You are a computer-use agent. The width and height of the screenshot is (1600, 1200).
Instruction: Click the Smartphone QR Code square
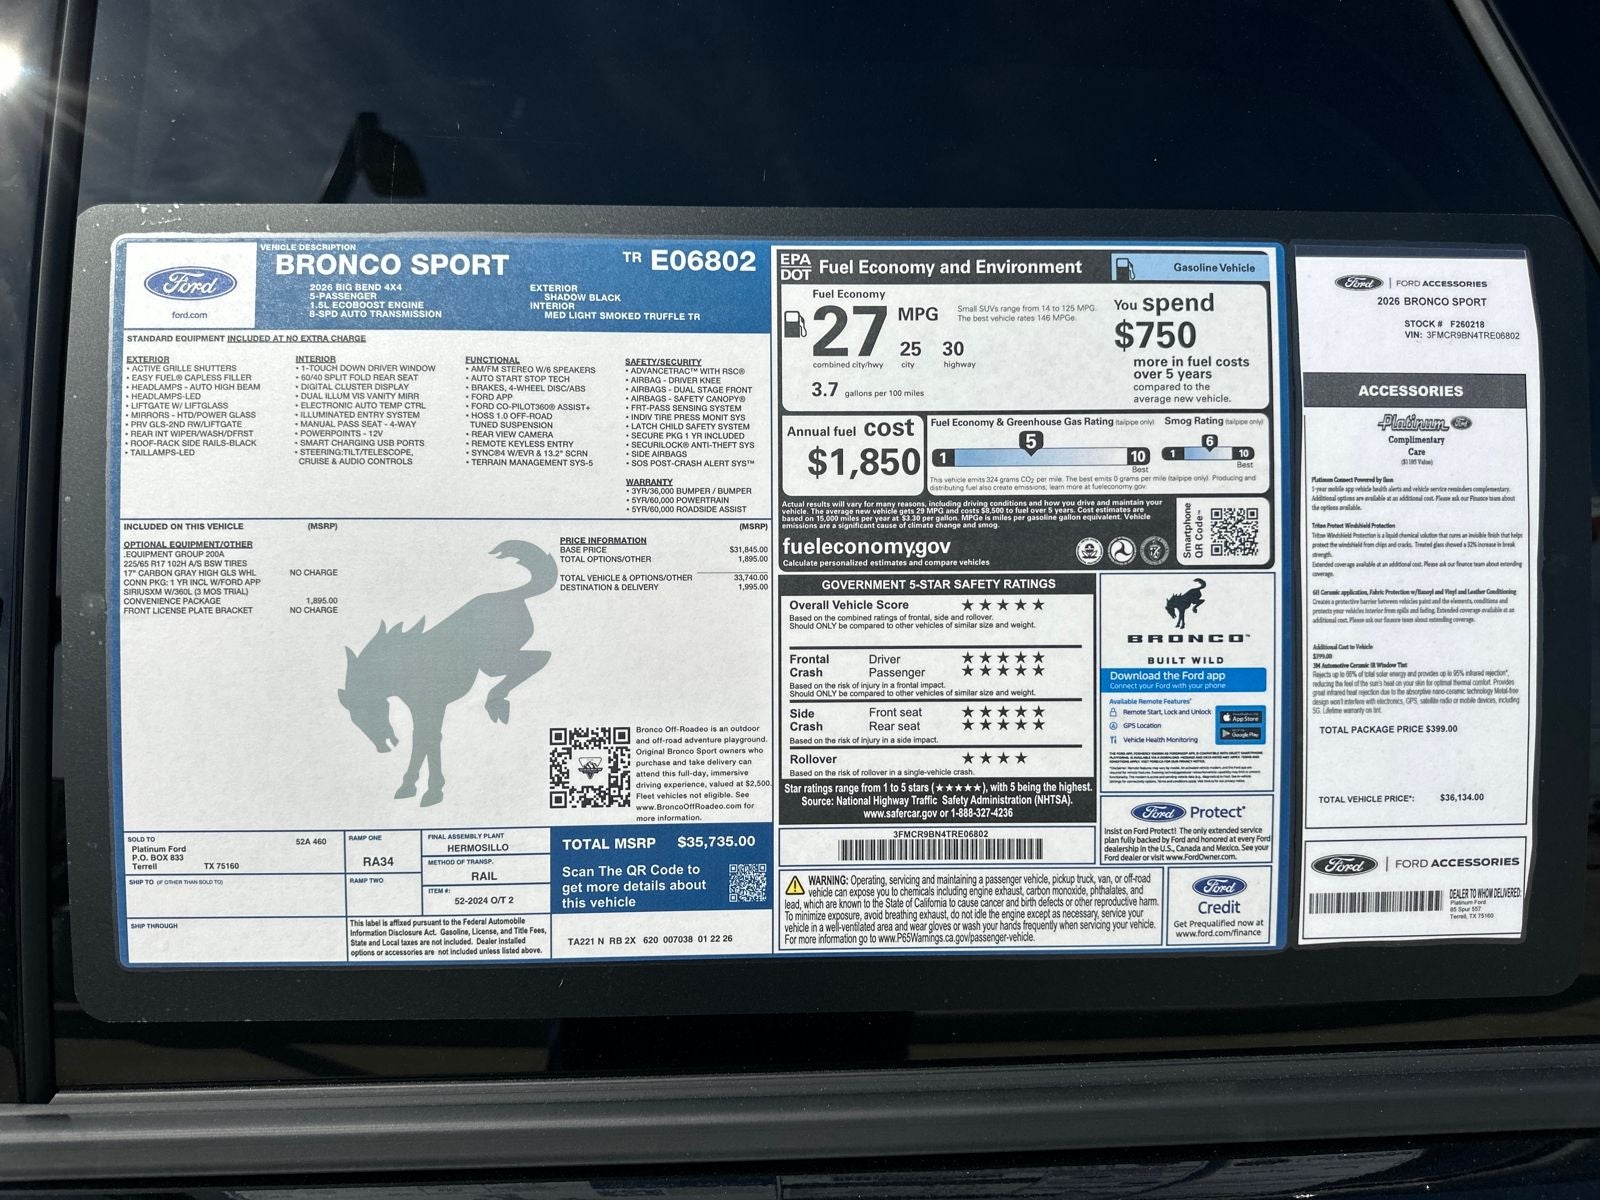click(x=1234, y=530)
